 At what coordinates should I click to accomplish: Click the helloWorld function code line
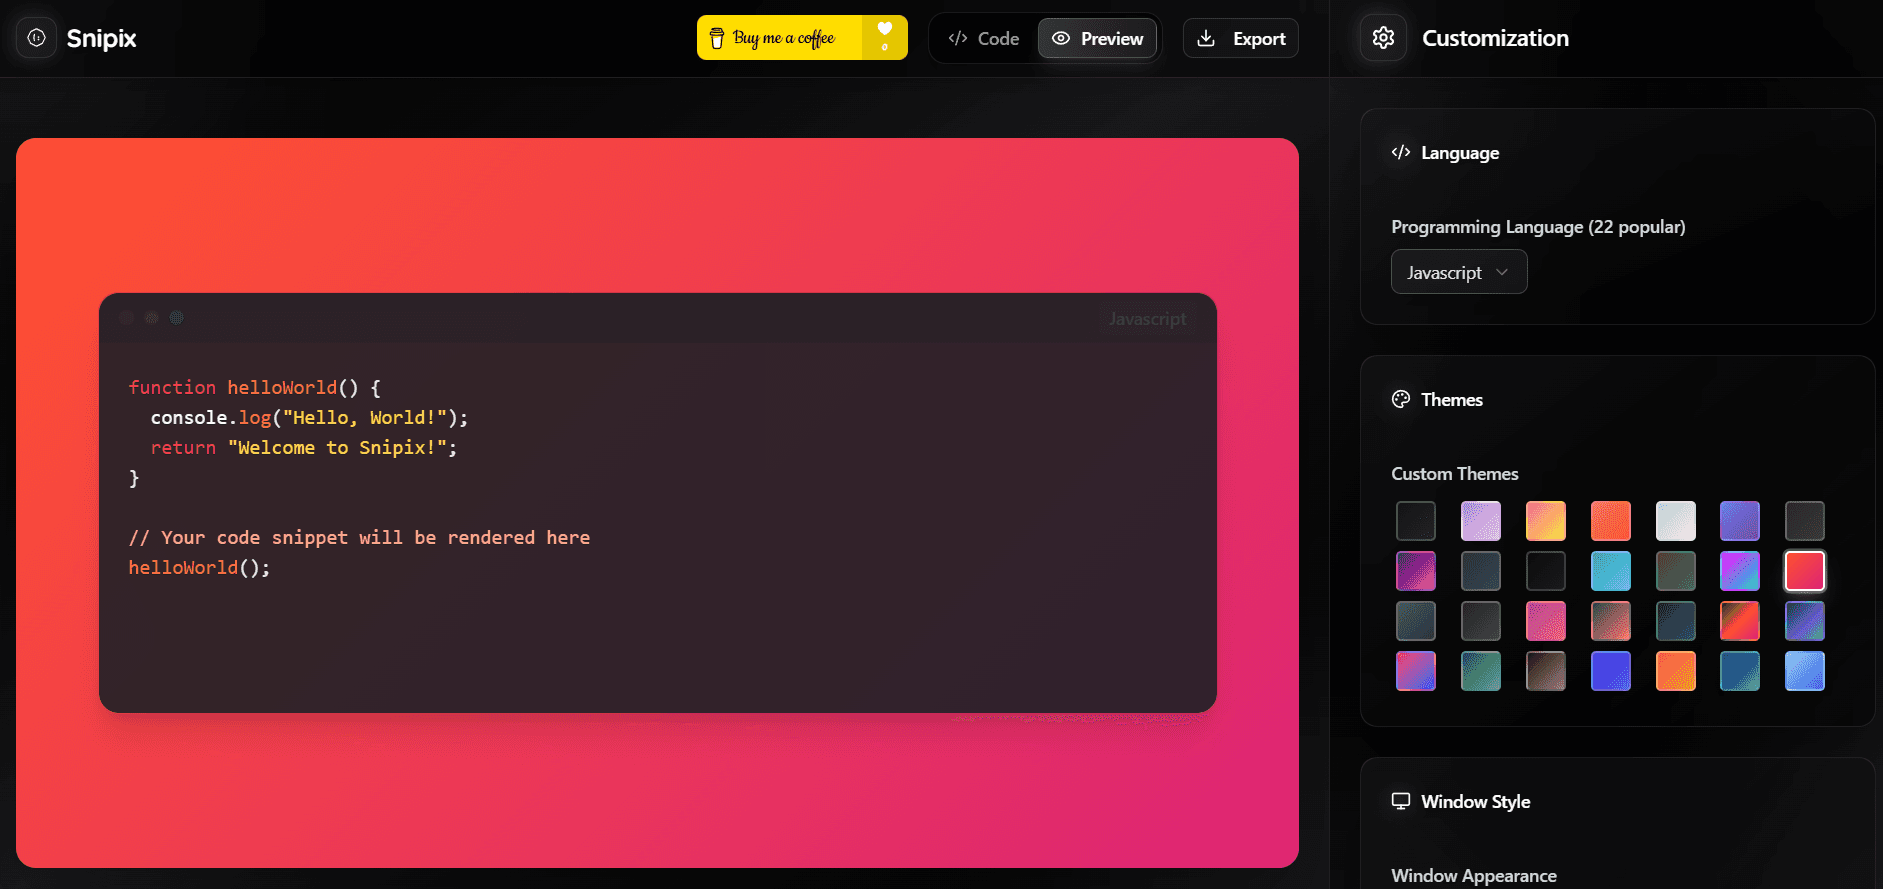[254, 387]
